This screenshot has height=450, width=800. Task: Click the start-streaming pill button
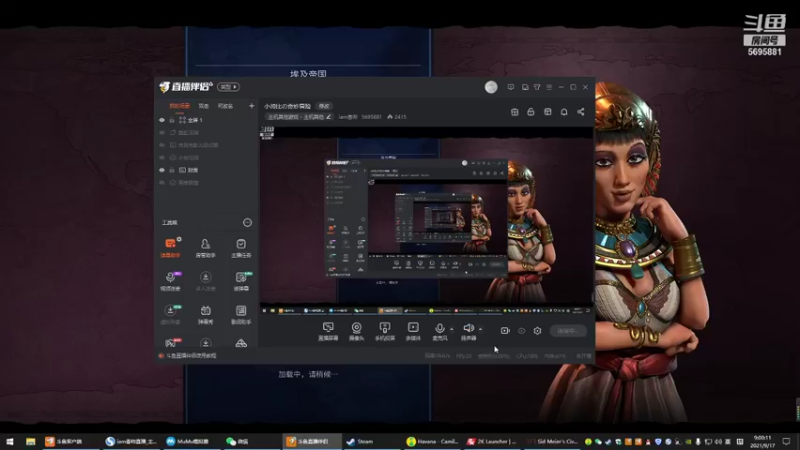[568, 331]
